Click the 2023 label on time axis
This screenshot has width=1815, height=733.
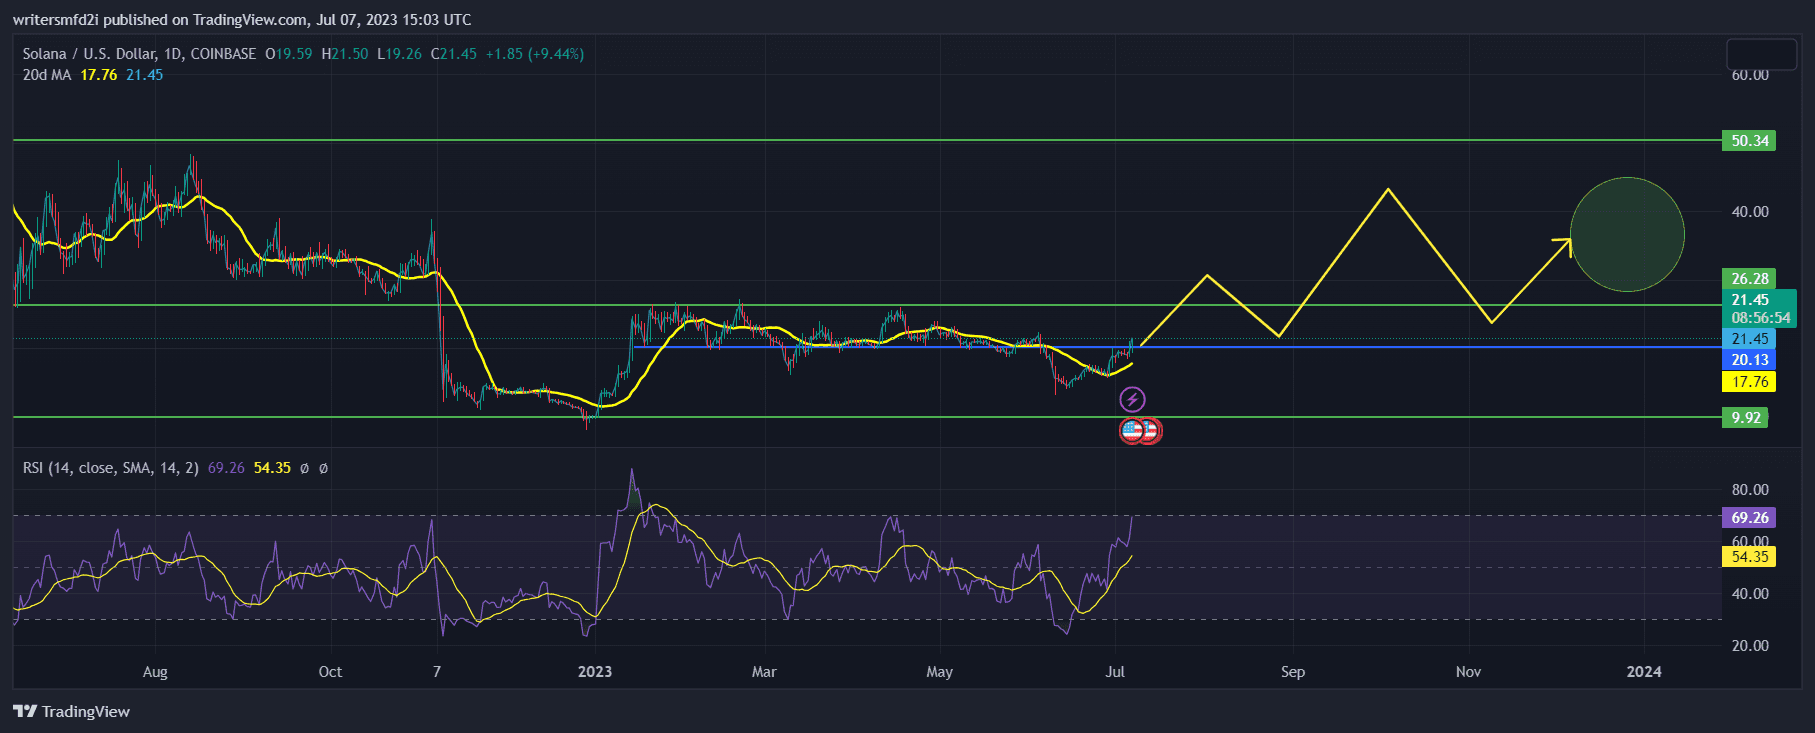point(595,672)
